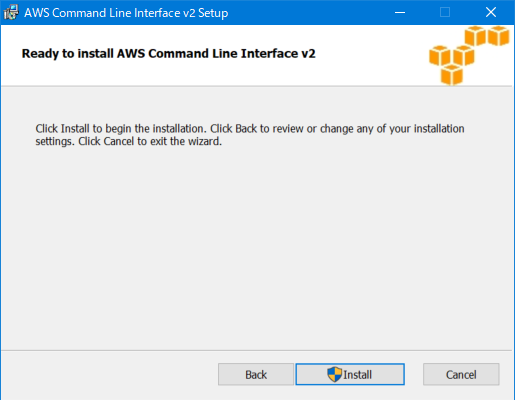515x400 pixels.
Task: Click the topmost right orange cube
Action: click(498, 36)
